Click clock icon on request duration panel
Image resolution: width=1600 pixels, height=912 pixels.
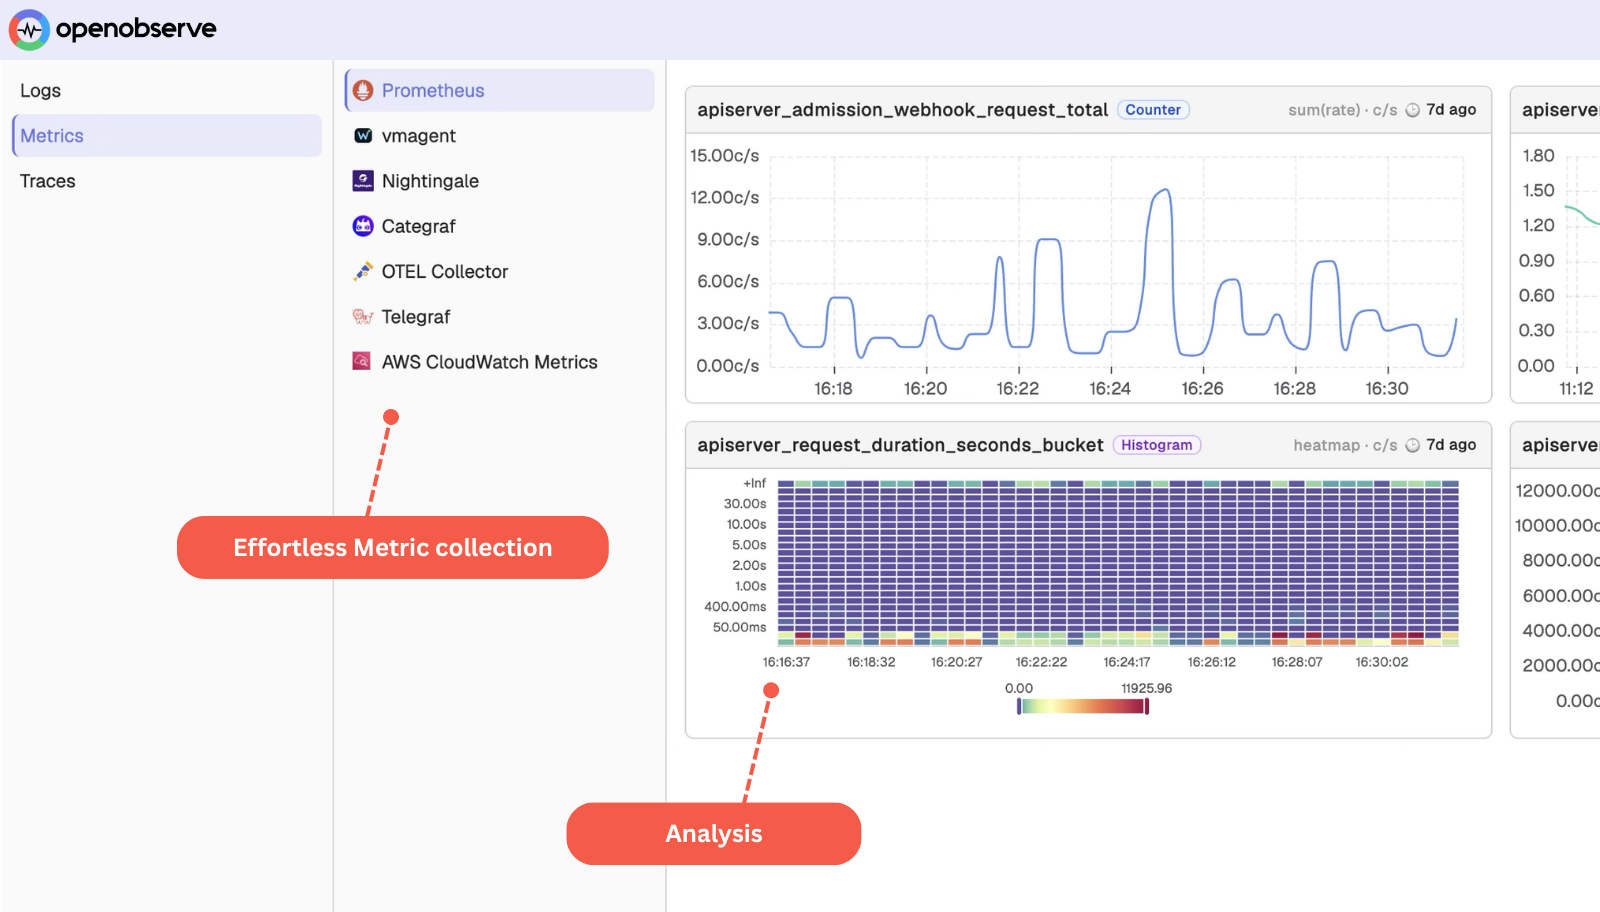pos(1413,445)
